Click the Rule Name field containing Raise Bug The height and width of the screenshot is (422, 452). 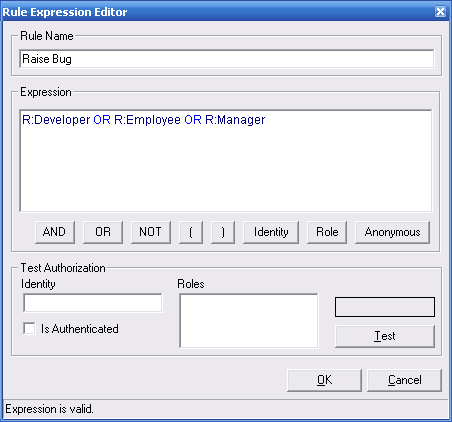227,59
